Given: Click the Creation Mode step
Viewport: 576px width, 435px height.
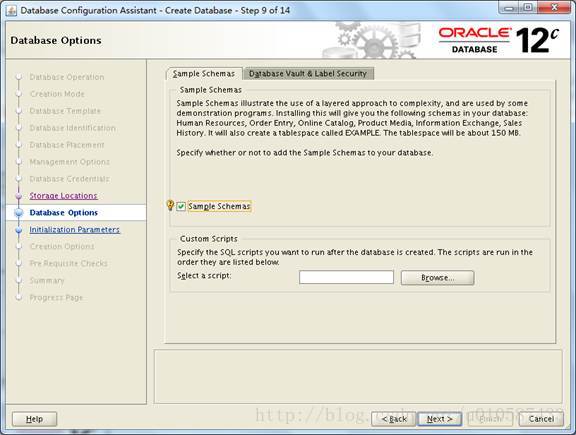Looking at the screenshot, I should 57,94.
